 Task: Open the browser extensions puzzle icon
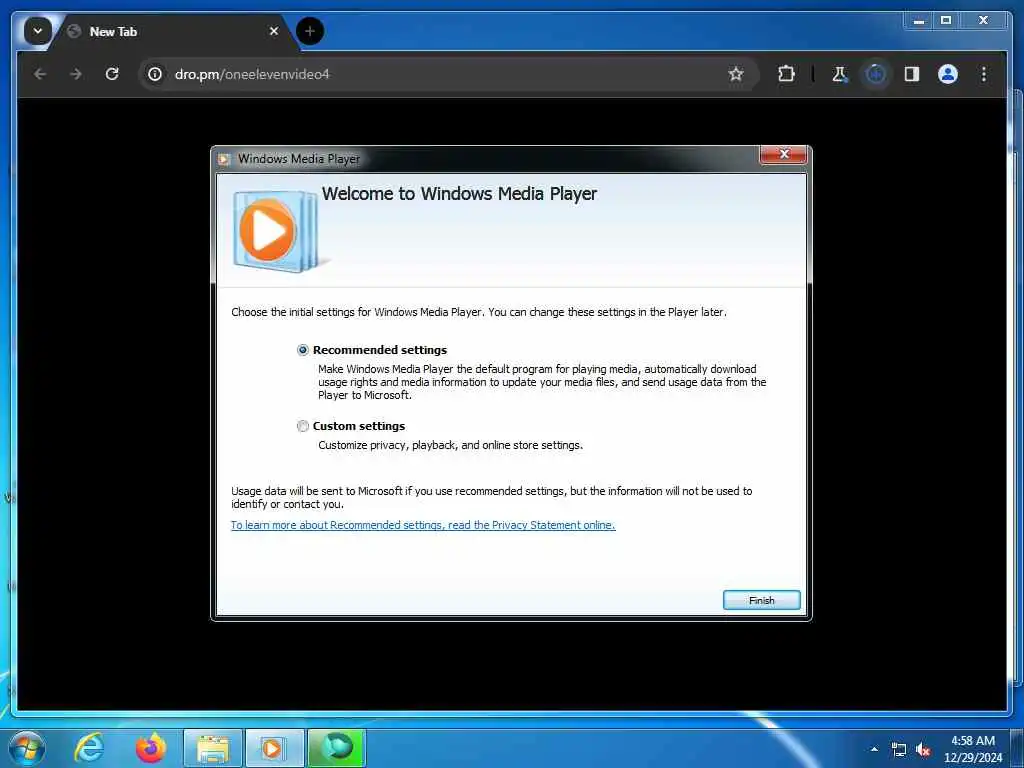pyautogui.click(x=786, y=74)
